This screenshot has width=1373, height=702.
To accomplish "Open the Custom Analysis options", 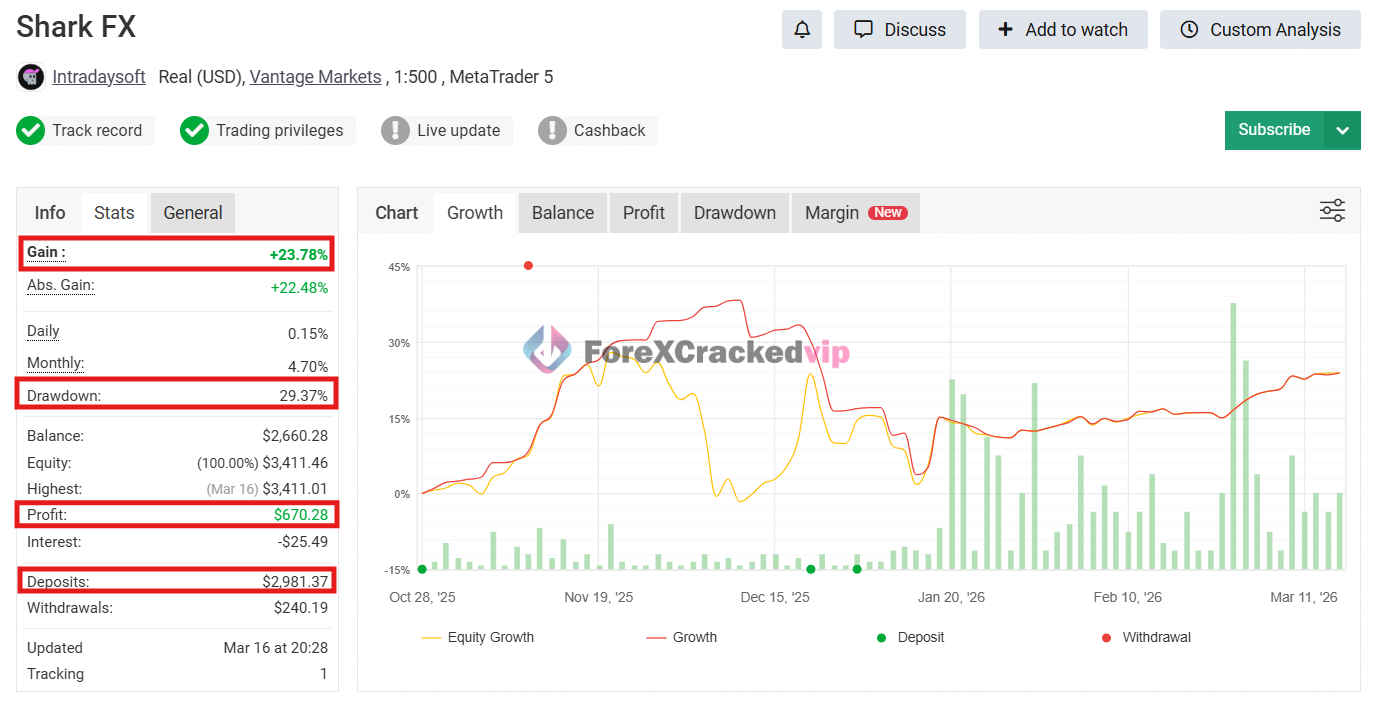I will coord(1260,30).
